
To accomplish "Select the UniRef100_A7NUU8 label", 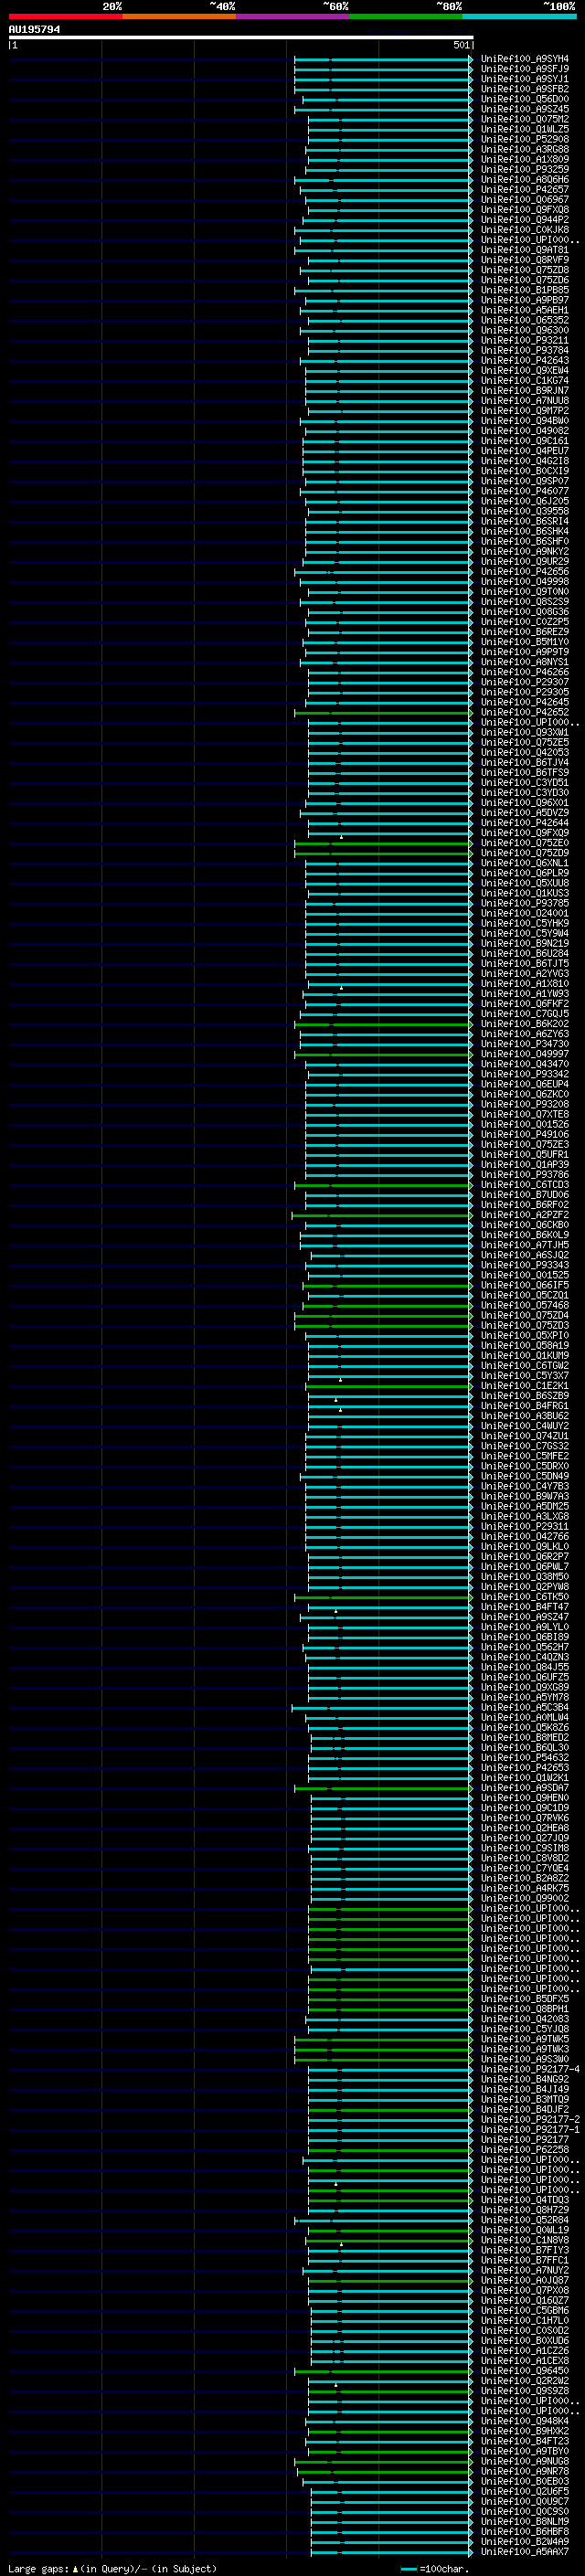I will [524, 400].
